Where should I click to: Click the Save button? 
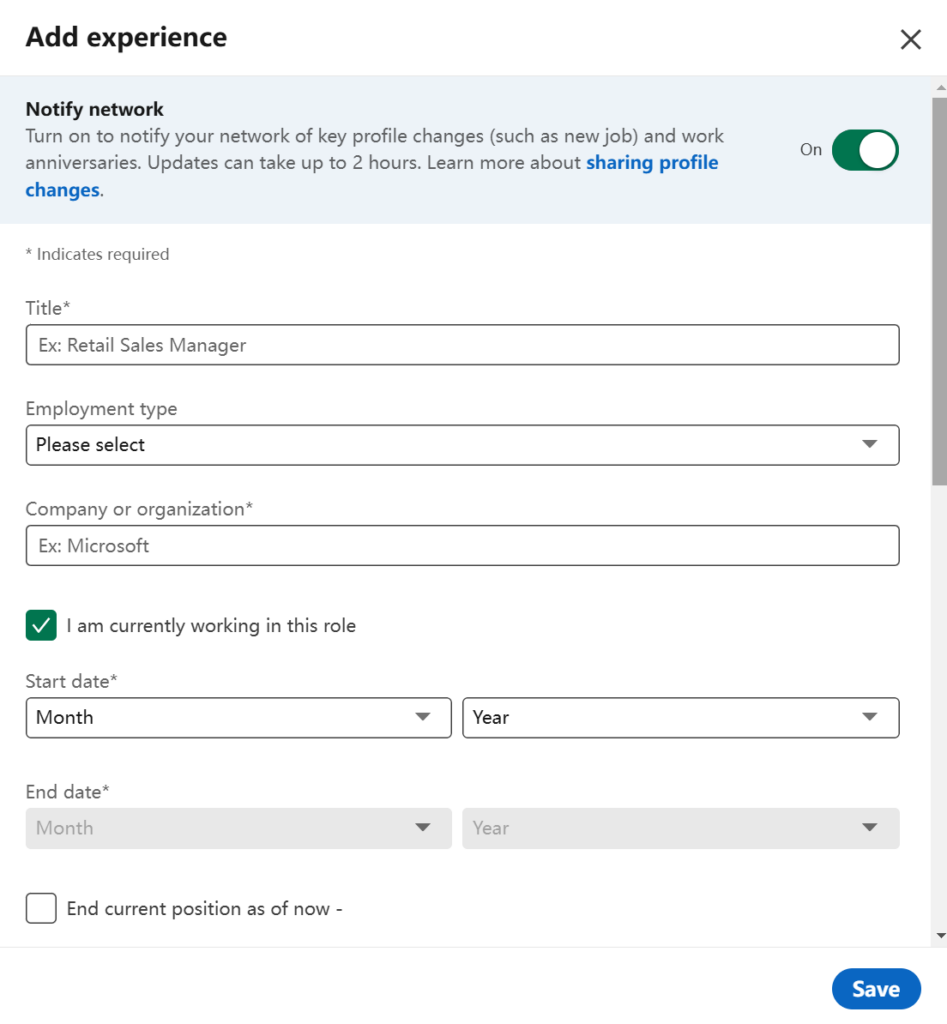click(876, 988)
